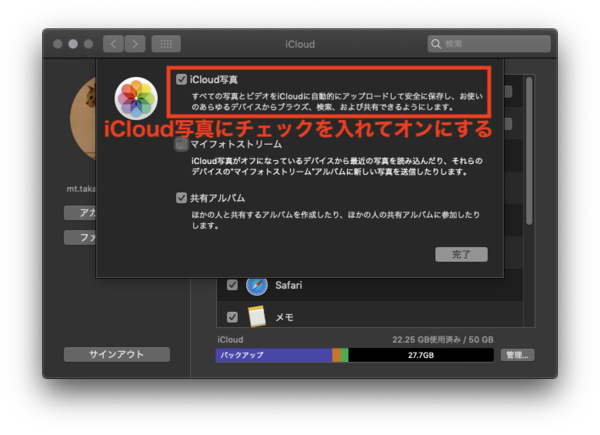The width and height of the screenshot is (600, 435).
Task: Uncheck the メモ checkbox in iCloud list
Action: [x=232, y=317]
